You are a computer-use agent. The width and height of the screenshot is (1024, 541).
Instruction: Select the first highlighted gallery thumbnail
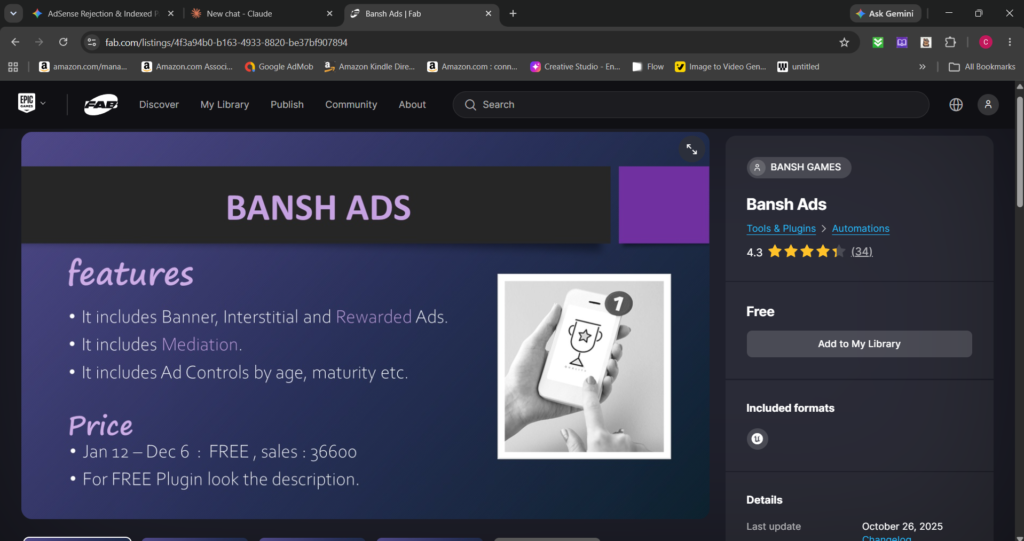77,539
